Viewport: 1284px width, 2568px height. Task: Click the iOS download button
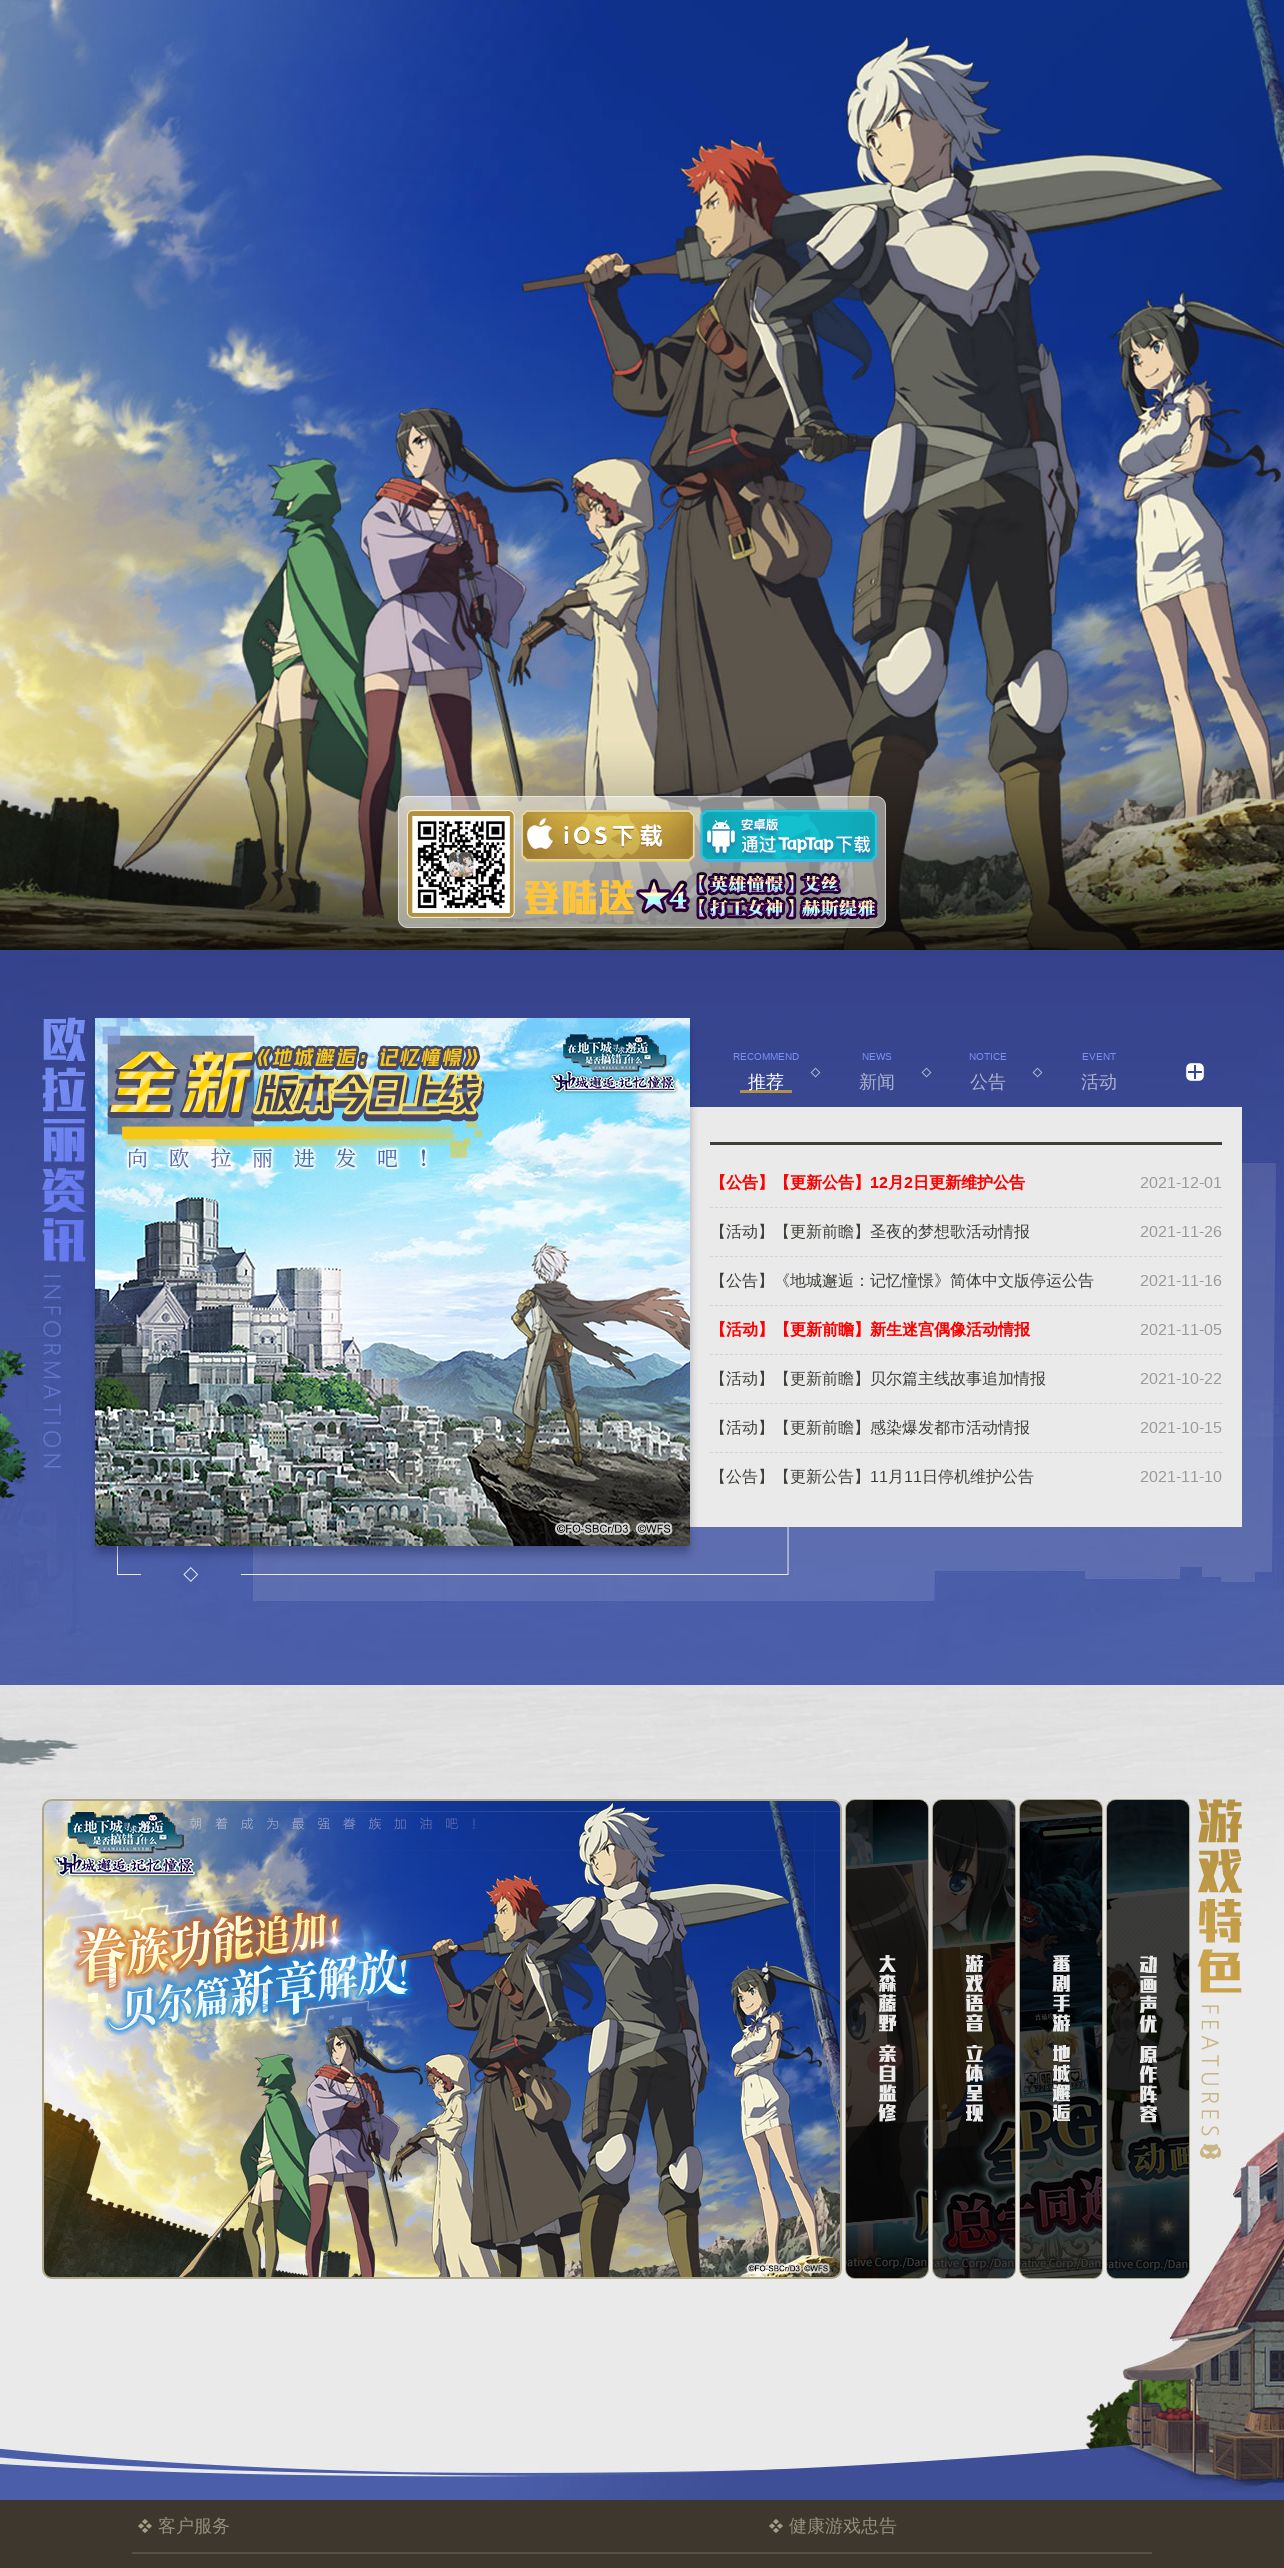click(x=607, y=835)
